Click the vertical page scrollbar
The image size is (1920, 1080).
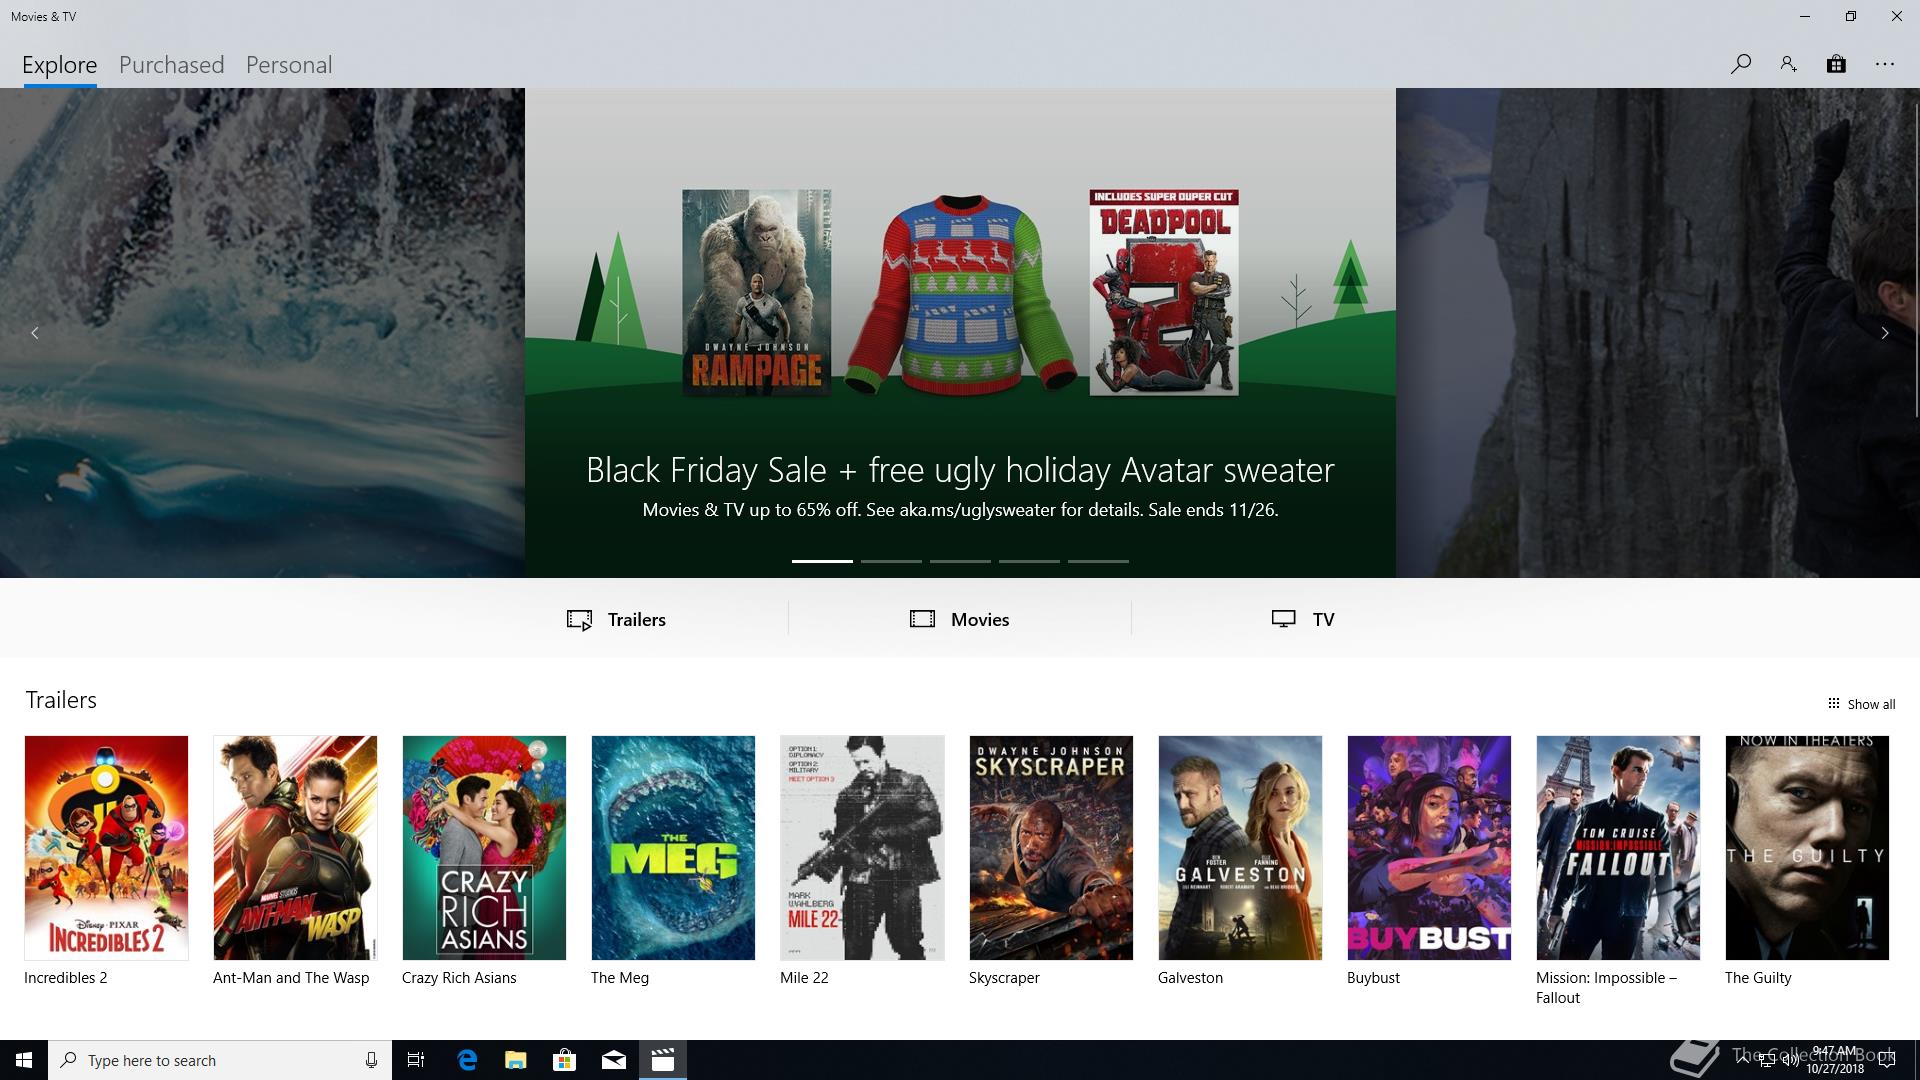point(1916,260)
